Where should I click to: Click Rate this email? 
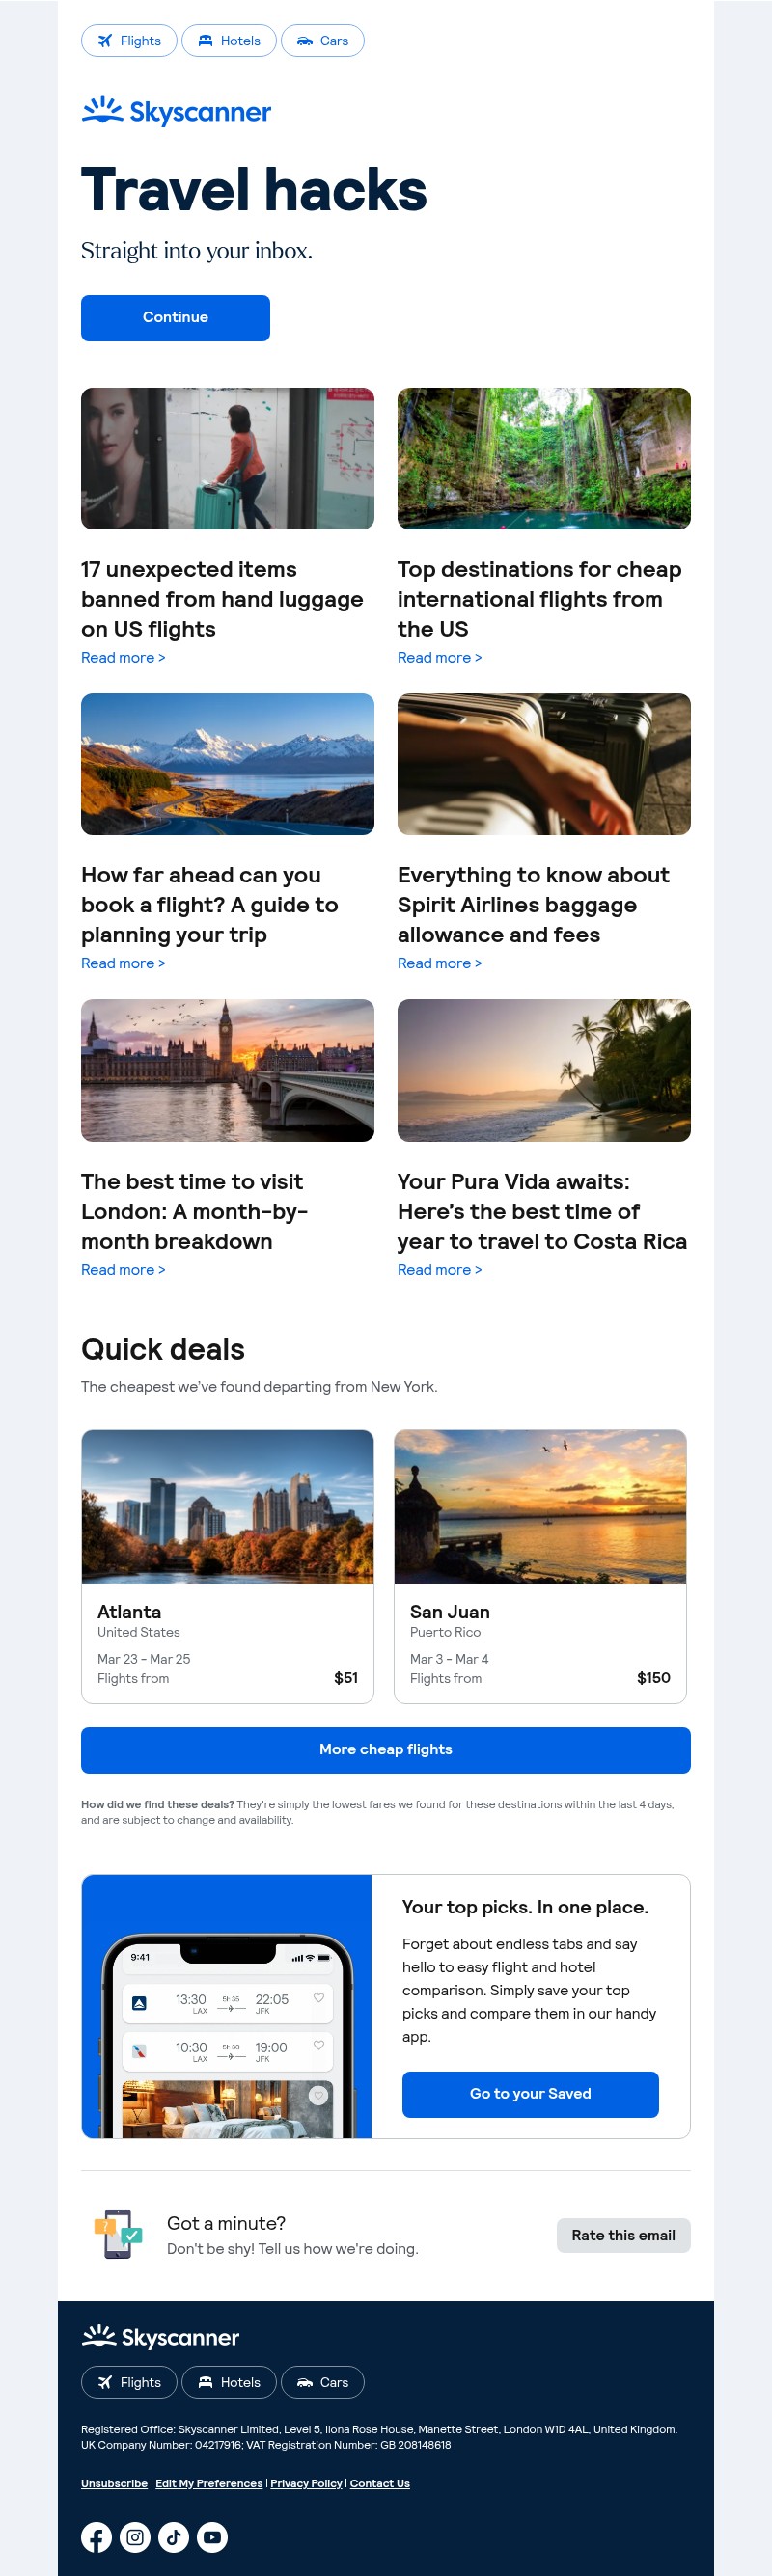[x=623, y=2236]
